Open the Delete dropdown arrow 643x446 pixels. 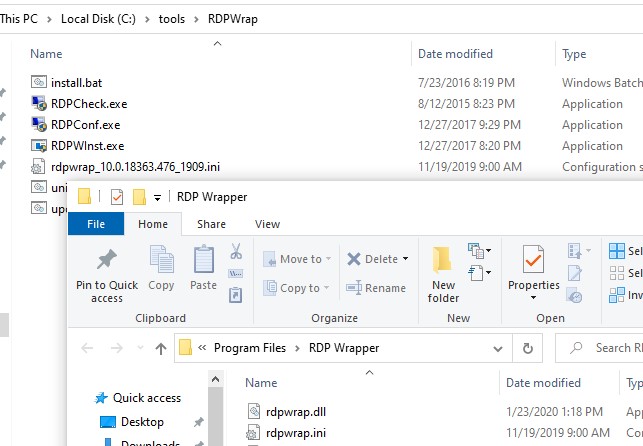pyautogui.click(x=405, y=259)
